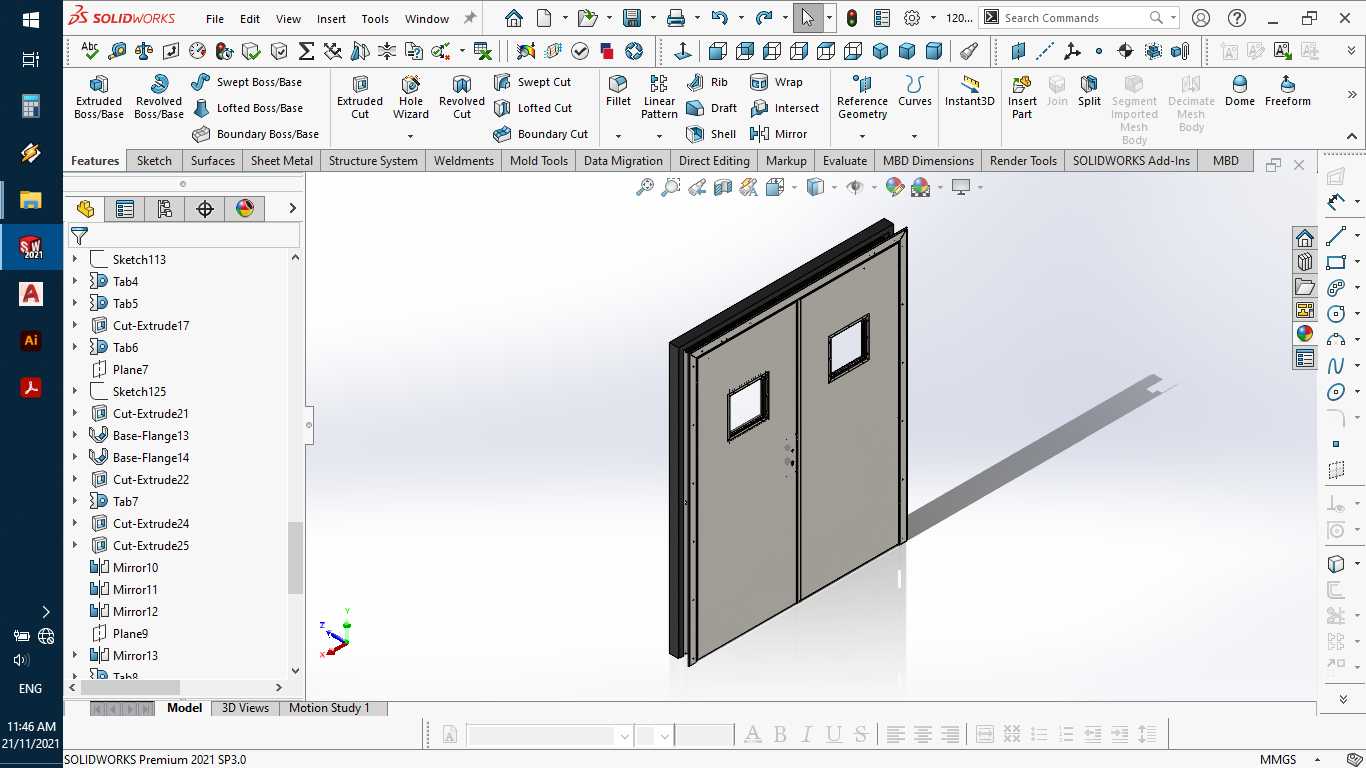Click the Rebuild traffic light icon
The width and height of the screenshot is (1366, 768).
(852, 18)
